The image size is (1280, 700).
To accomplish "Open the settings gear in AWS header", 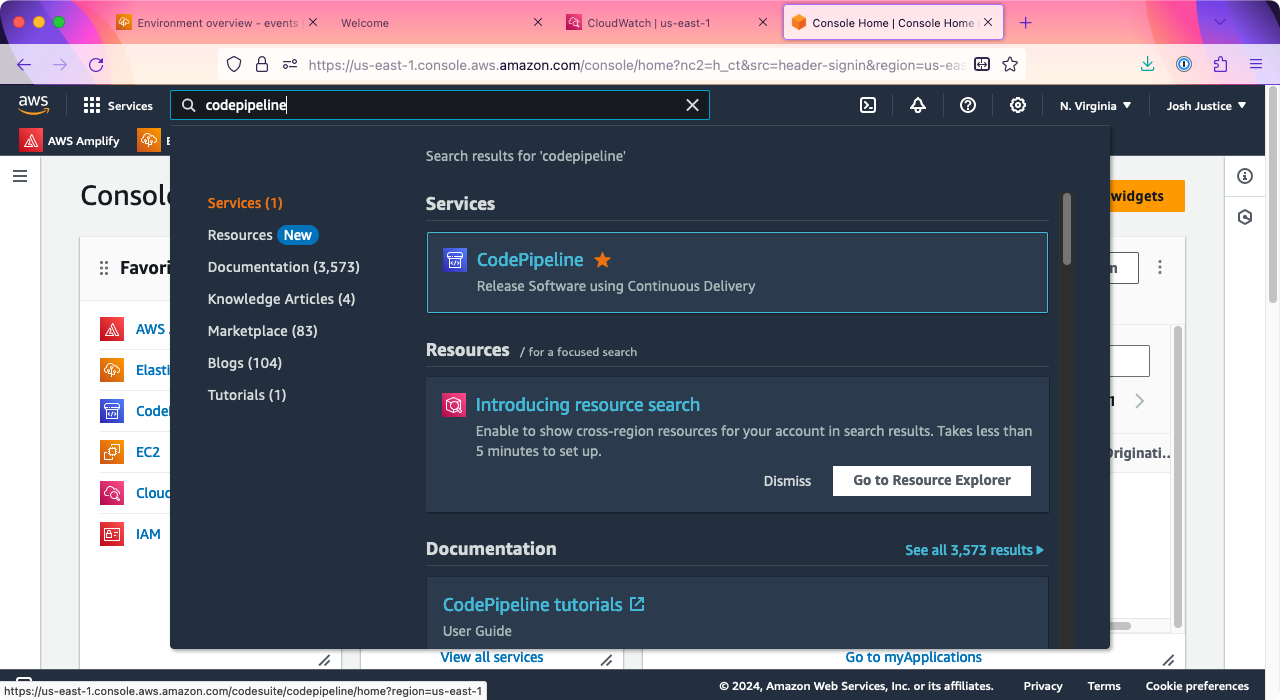I will pyautogui.click(x=1018, y=105).
